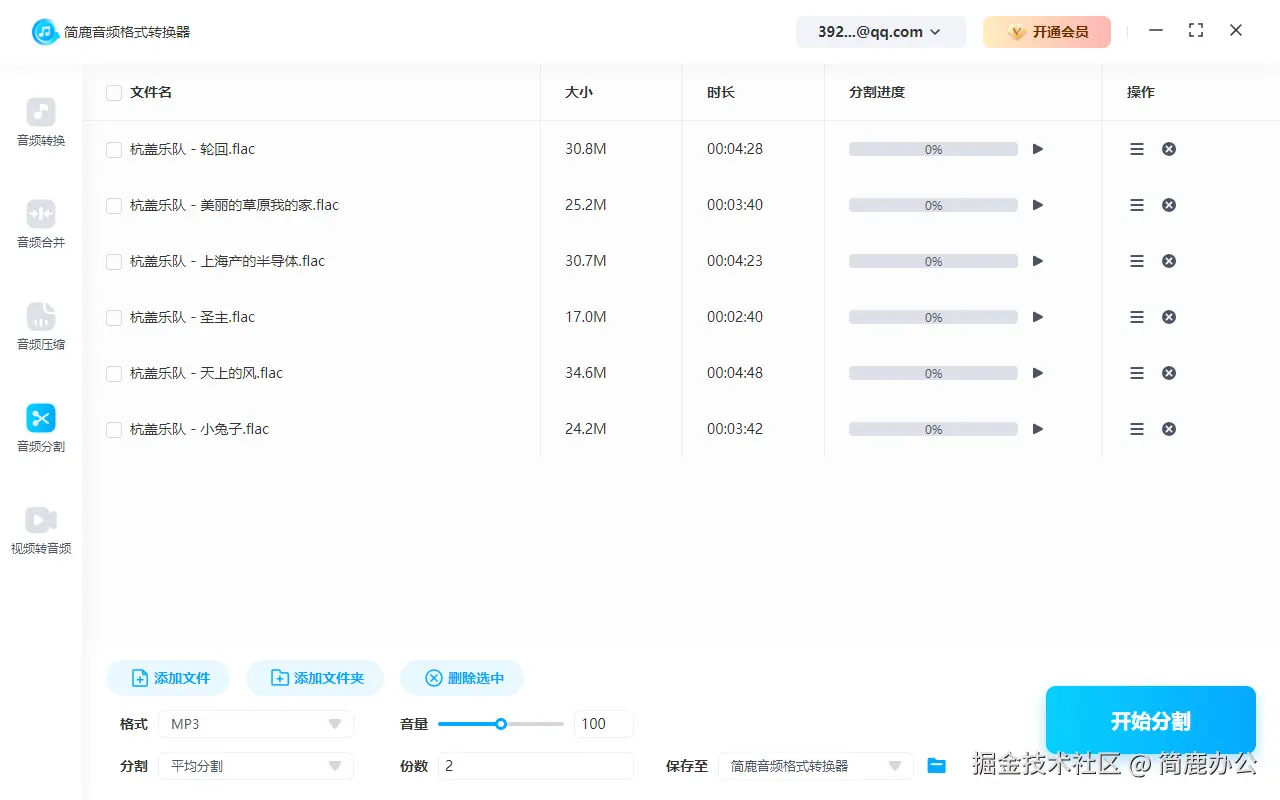The image size is (1280, 800).
Task: Click the 添加文件夹 button
Action: 315,678
